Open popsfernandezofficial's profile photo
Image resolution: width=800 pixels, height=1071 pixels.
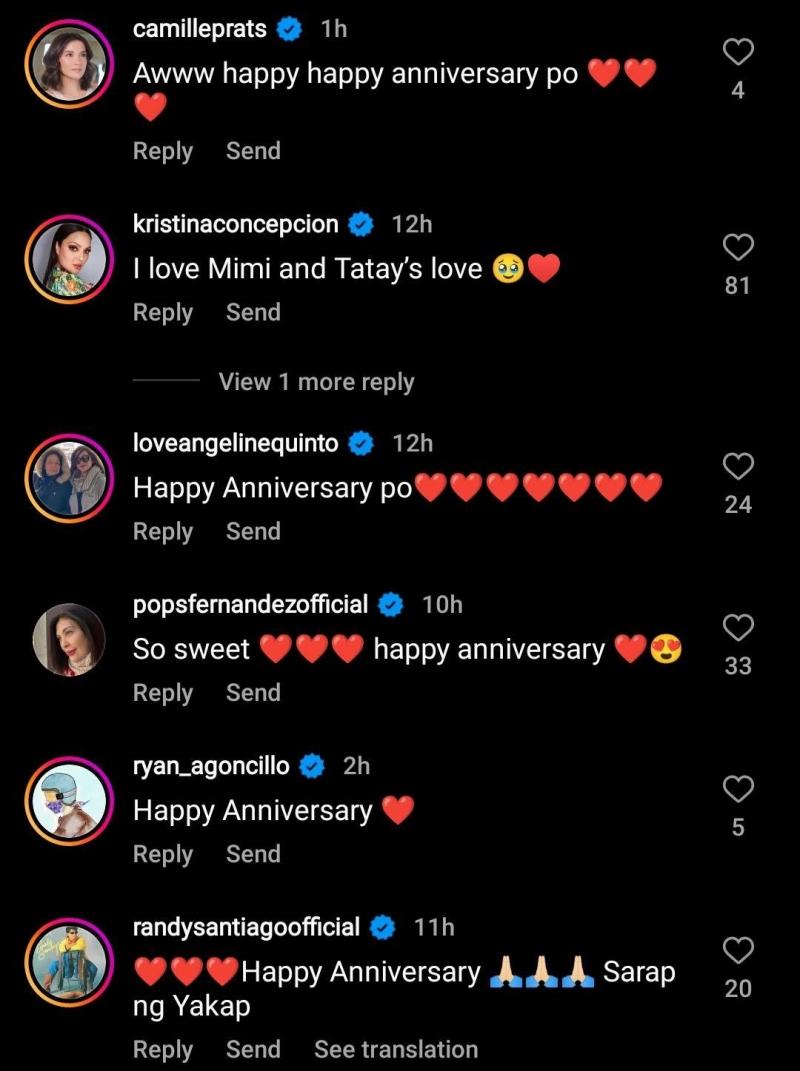(x=69, y=639)
